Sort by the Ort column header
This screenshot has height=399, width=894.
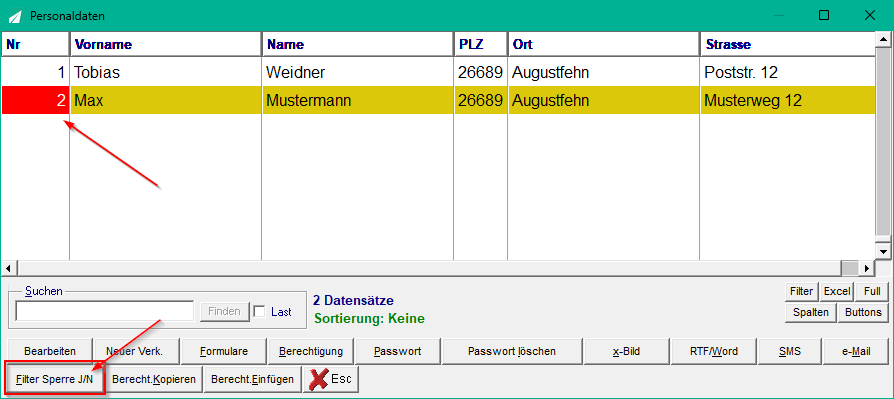pyautogui.click(x=604, y=44)
